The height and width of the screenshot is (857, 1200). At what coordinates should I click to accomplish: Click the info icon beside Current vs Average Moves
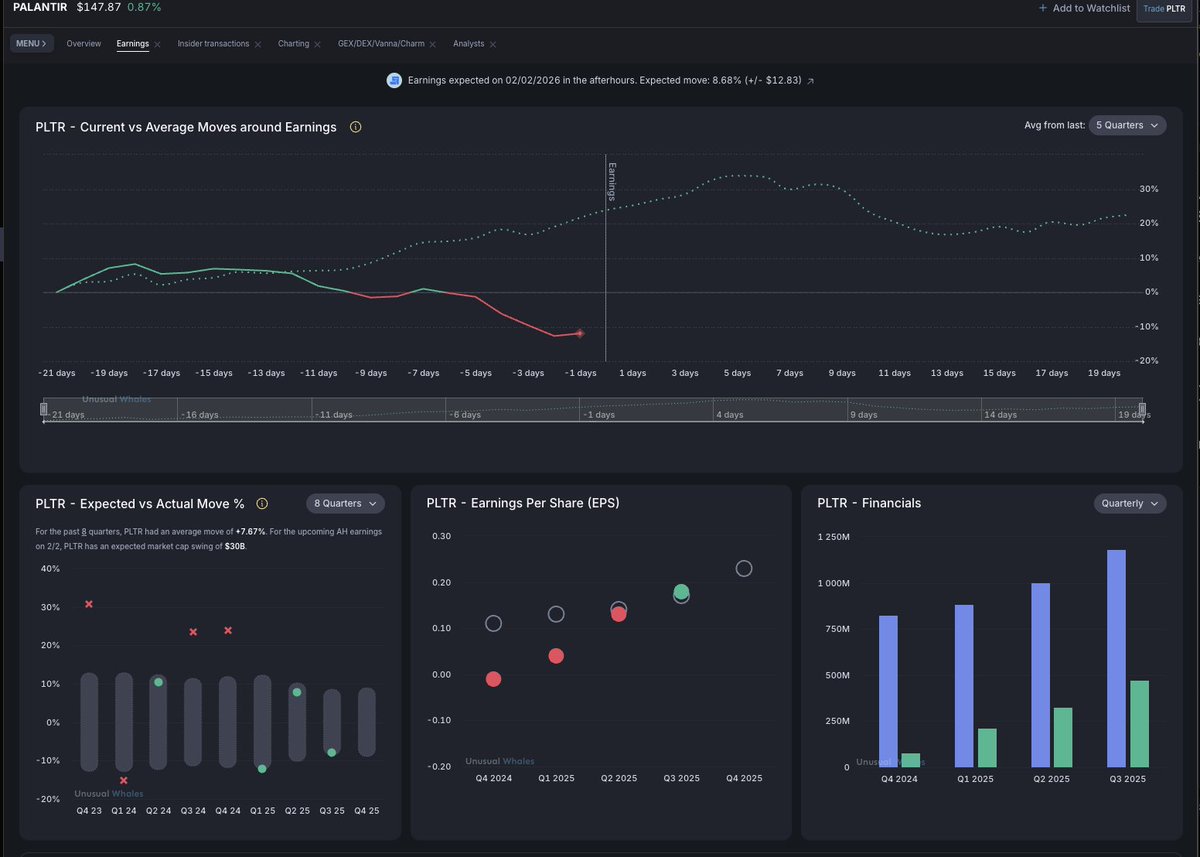(x=355, y=127)
